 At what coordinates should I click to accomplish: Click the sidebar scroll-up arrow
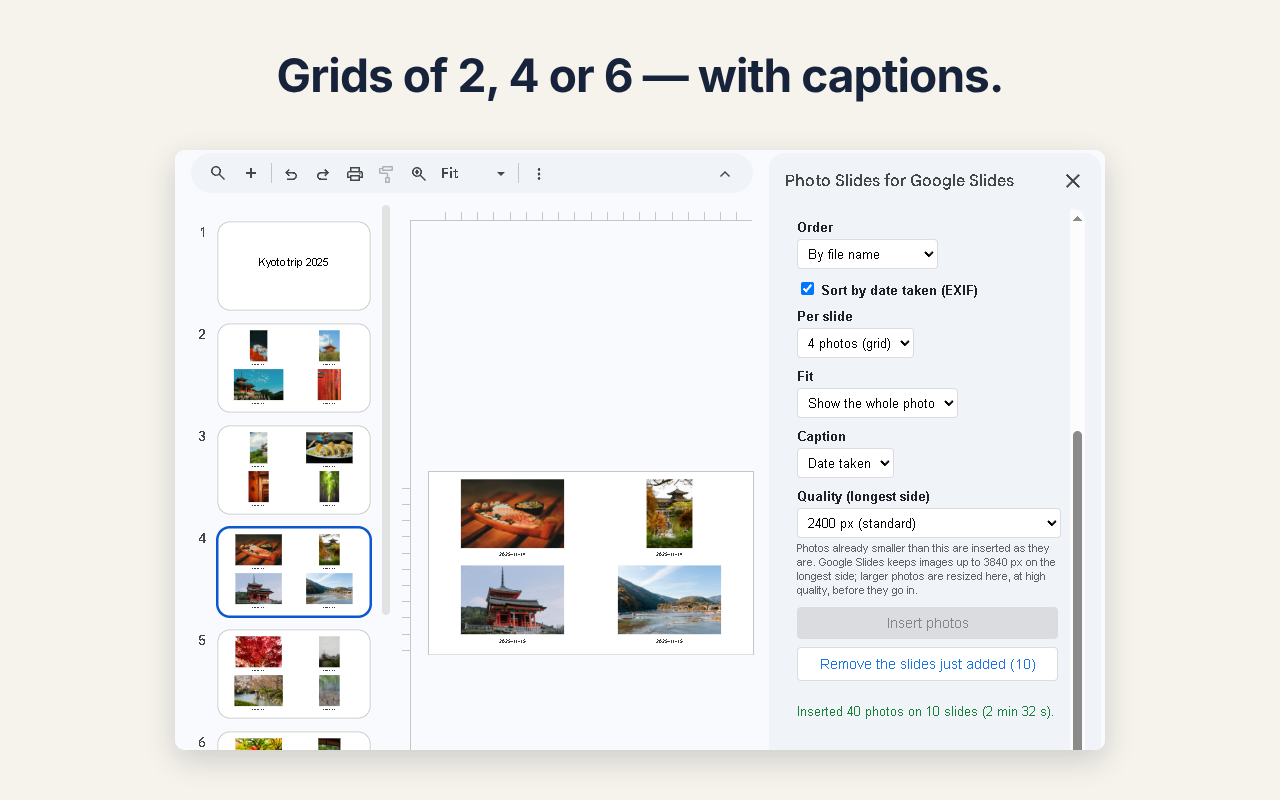1077,218
